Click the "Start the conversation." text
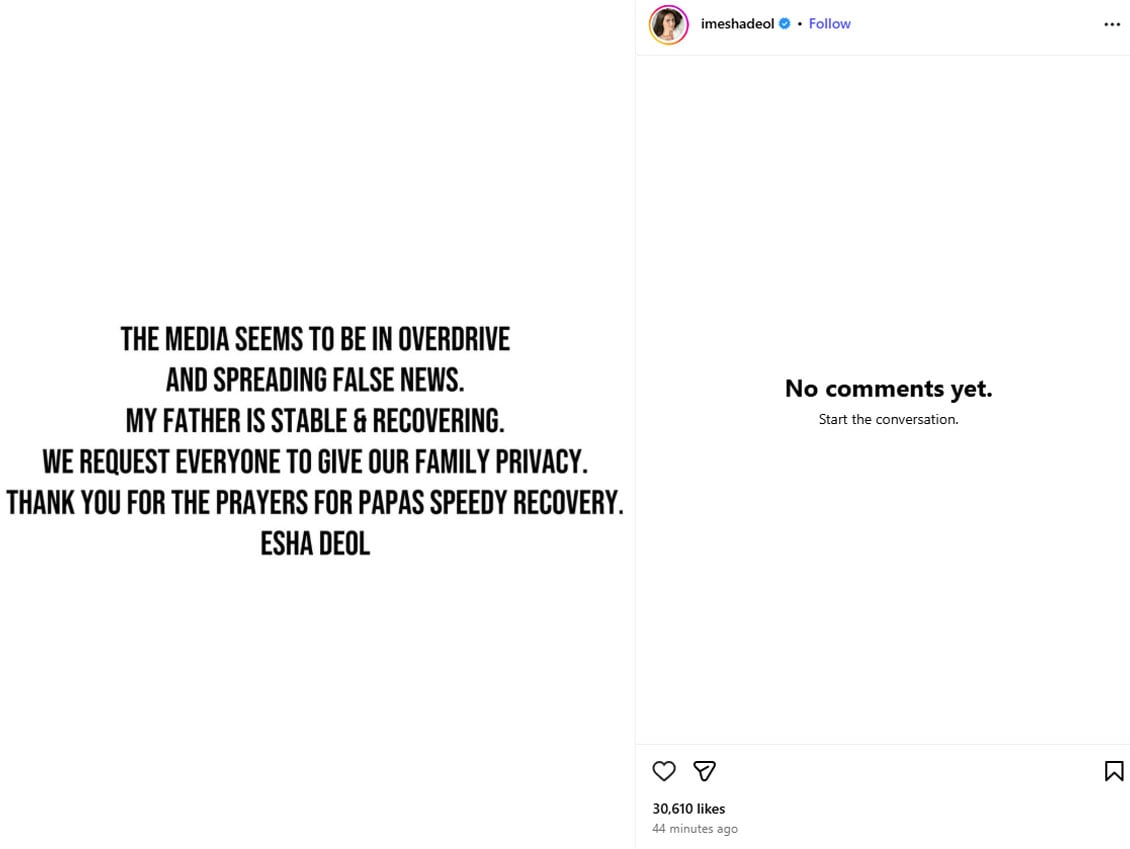Screen dimensions: 1130x849 click(888, 419)
